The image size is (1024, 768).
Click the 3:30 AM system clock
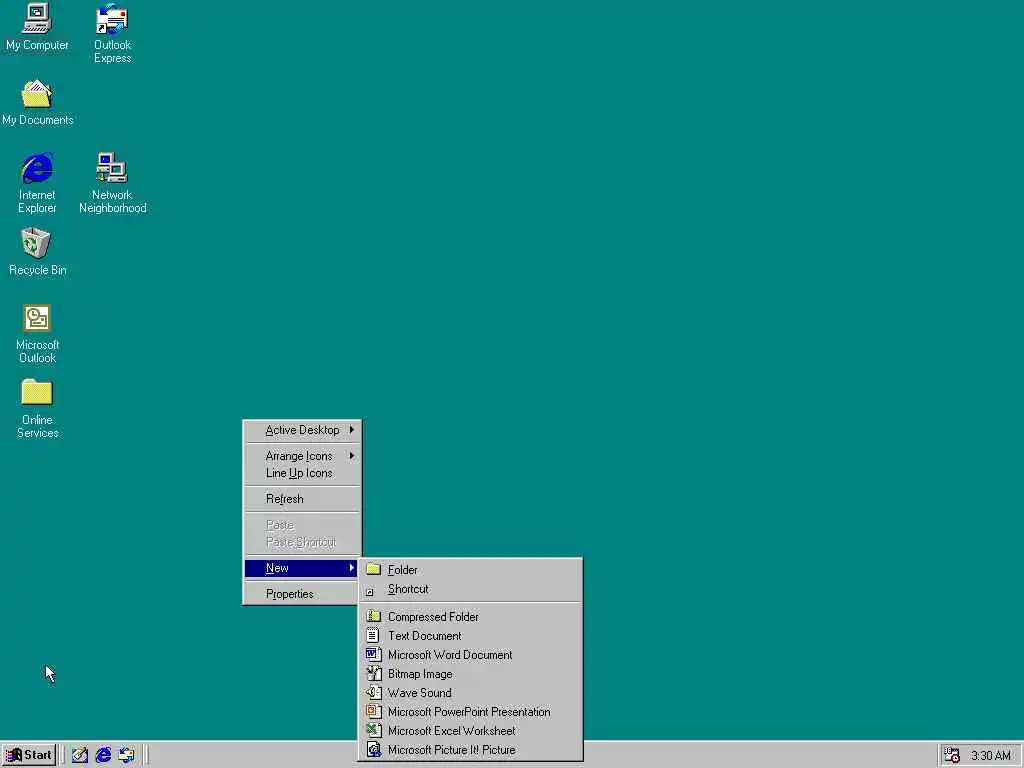tap(990, 756)
